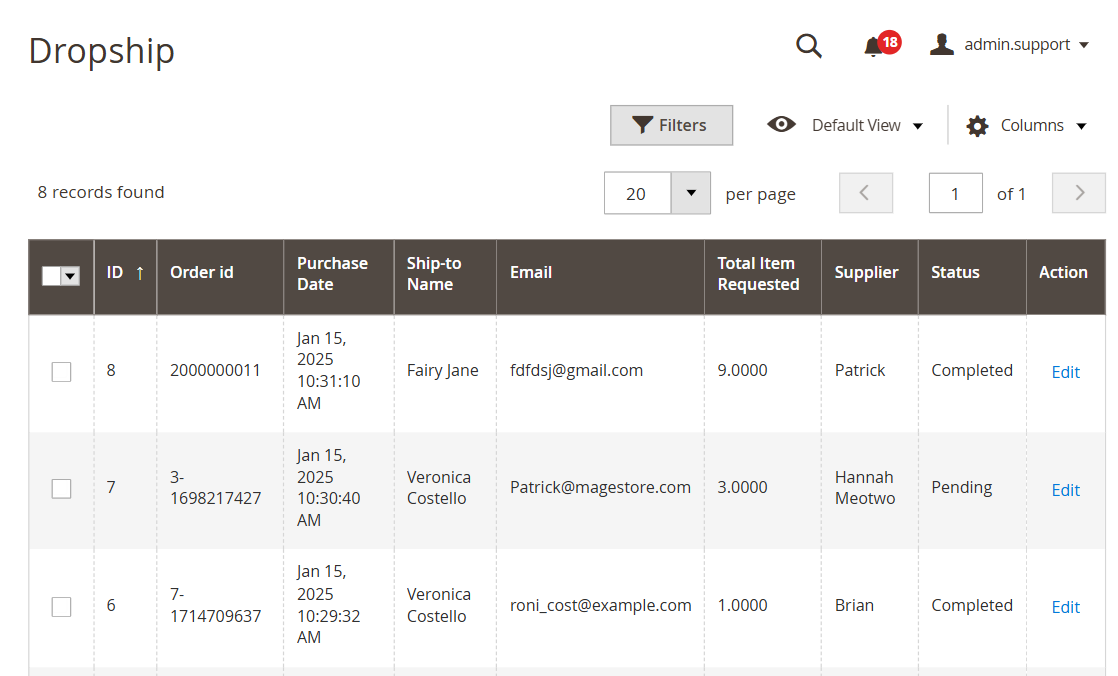
Task: Click the gear icon next to Columns
Action: tap(976, 125)
